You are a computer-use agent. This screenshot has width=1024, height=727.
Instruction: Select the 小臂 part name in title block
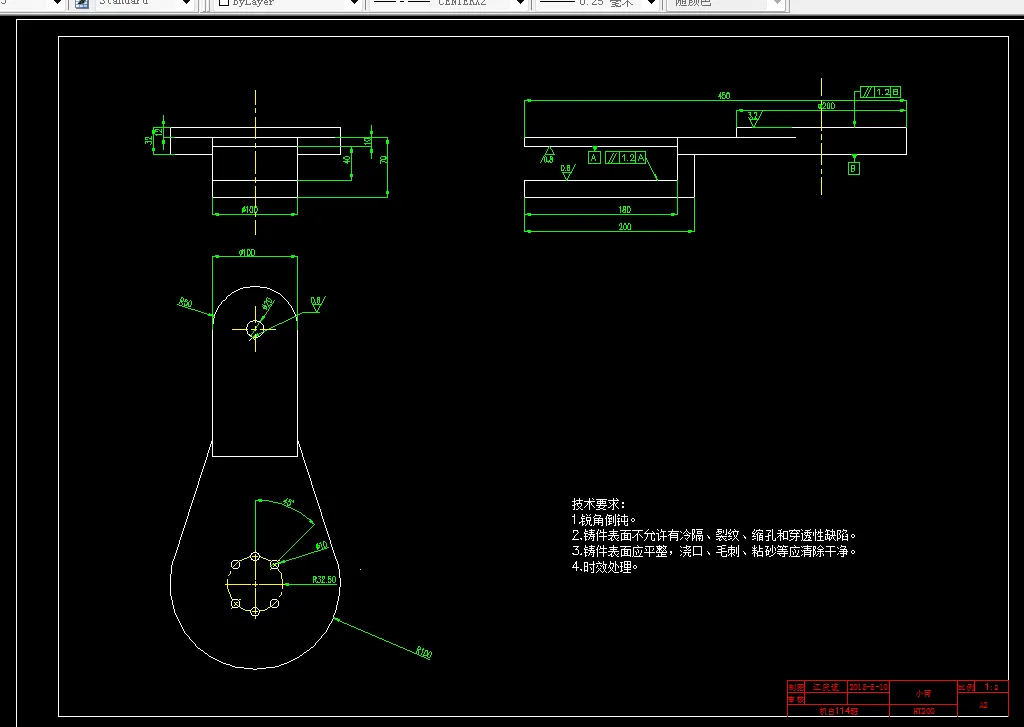tap(923, 693)
